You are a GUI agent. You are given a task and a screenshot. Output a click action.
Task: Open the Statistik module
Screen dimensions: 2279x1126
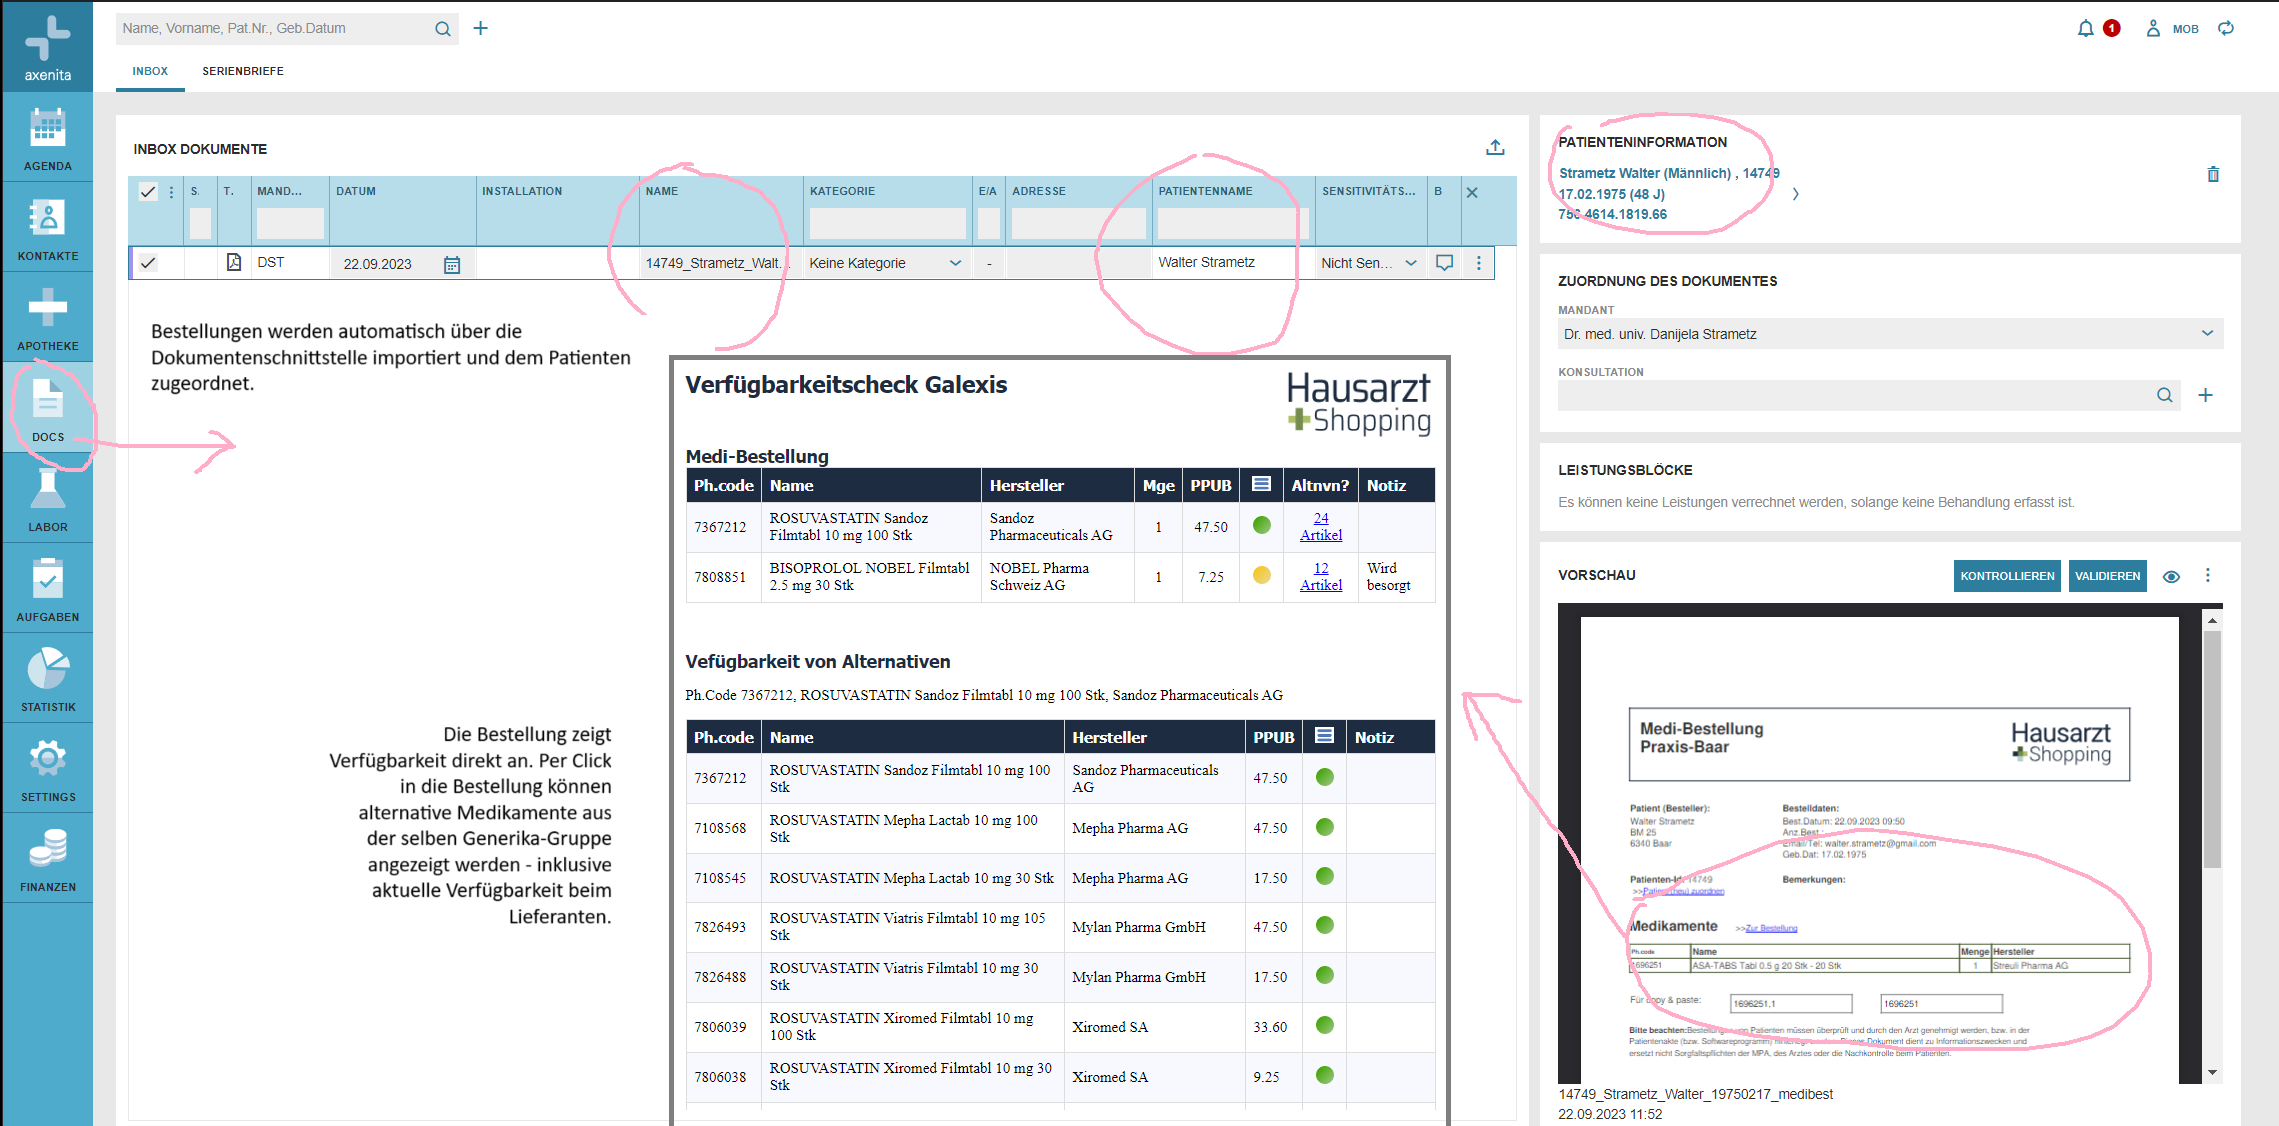[x=47, y=679]
